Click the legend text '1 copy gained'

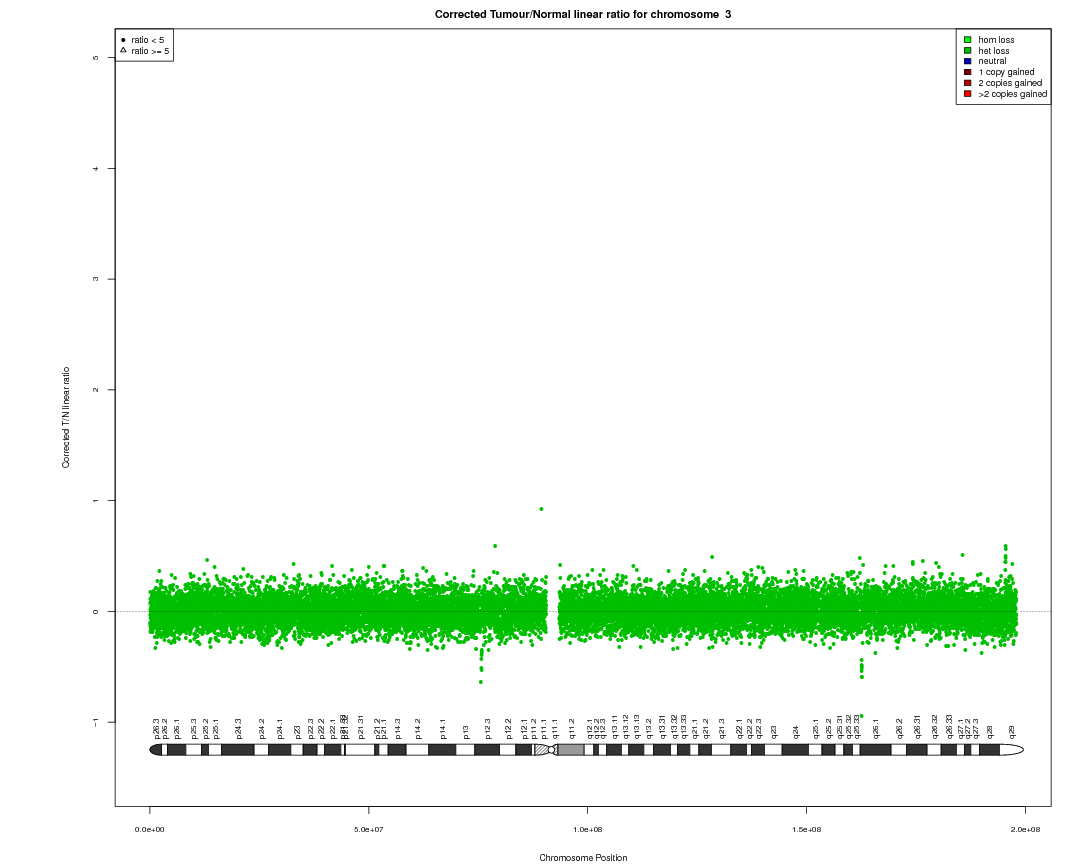[x=1006, y=72]
